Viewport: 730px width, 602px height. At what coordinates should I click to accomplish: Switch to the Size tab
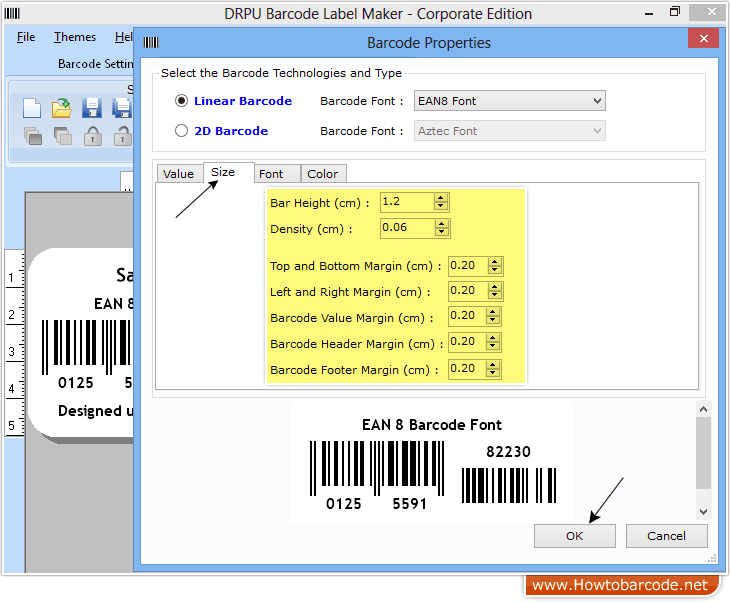click(x=229, y=172)
